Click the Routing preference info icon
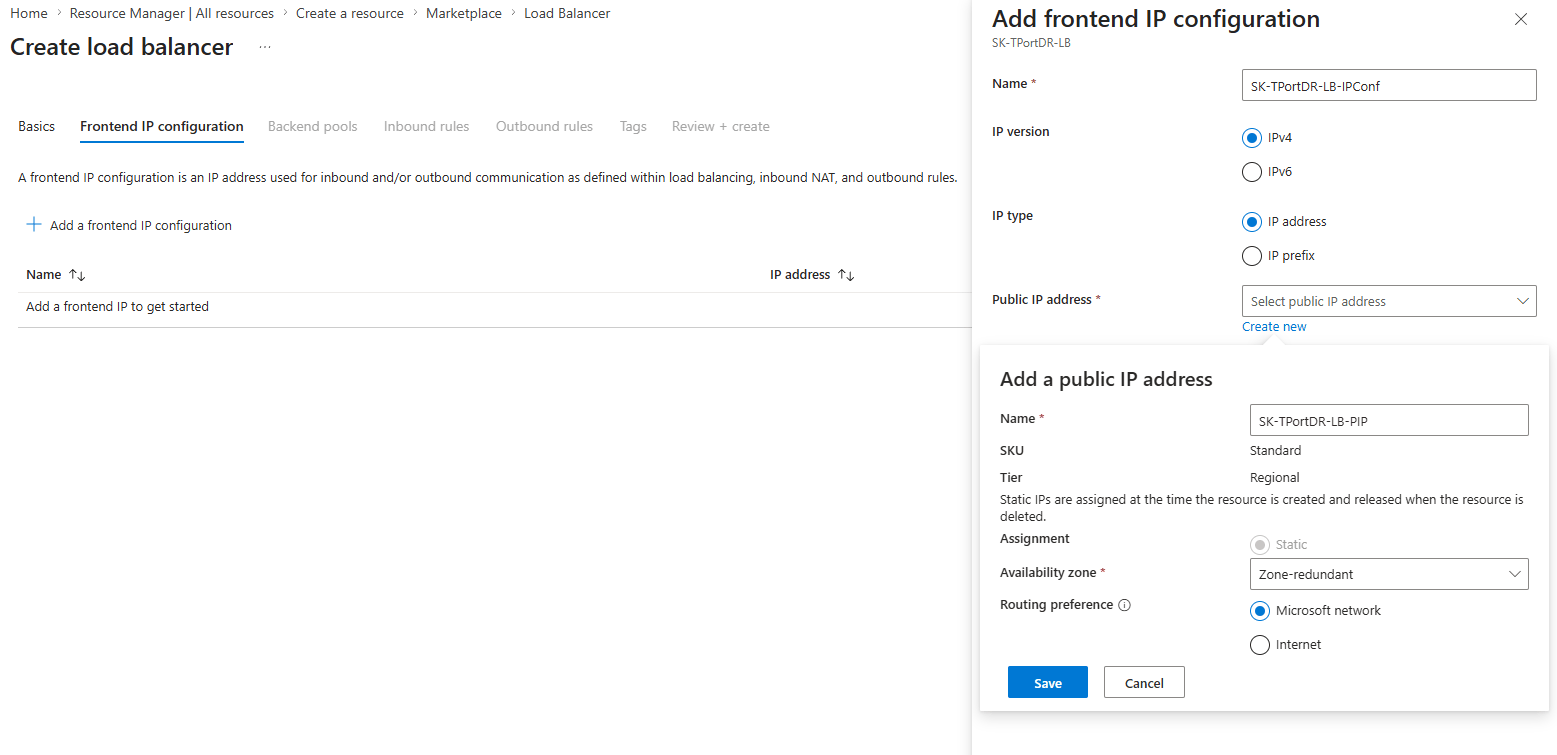Viewport: 1557px width, 755px height. [x=1124, y=605]
